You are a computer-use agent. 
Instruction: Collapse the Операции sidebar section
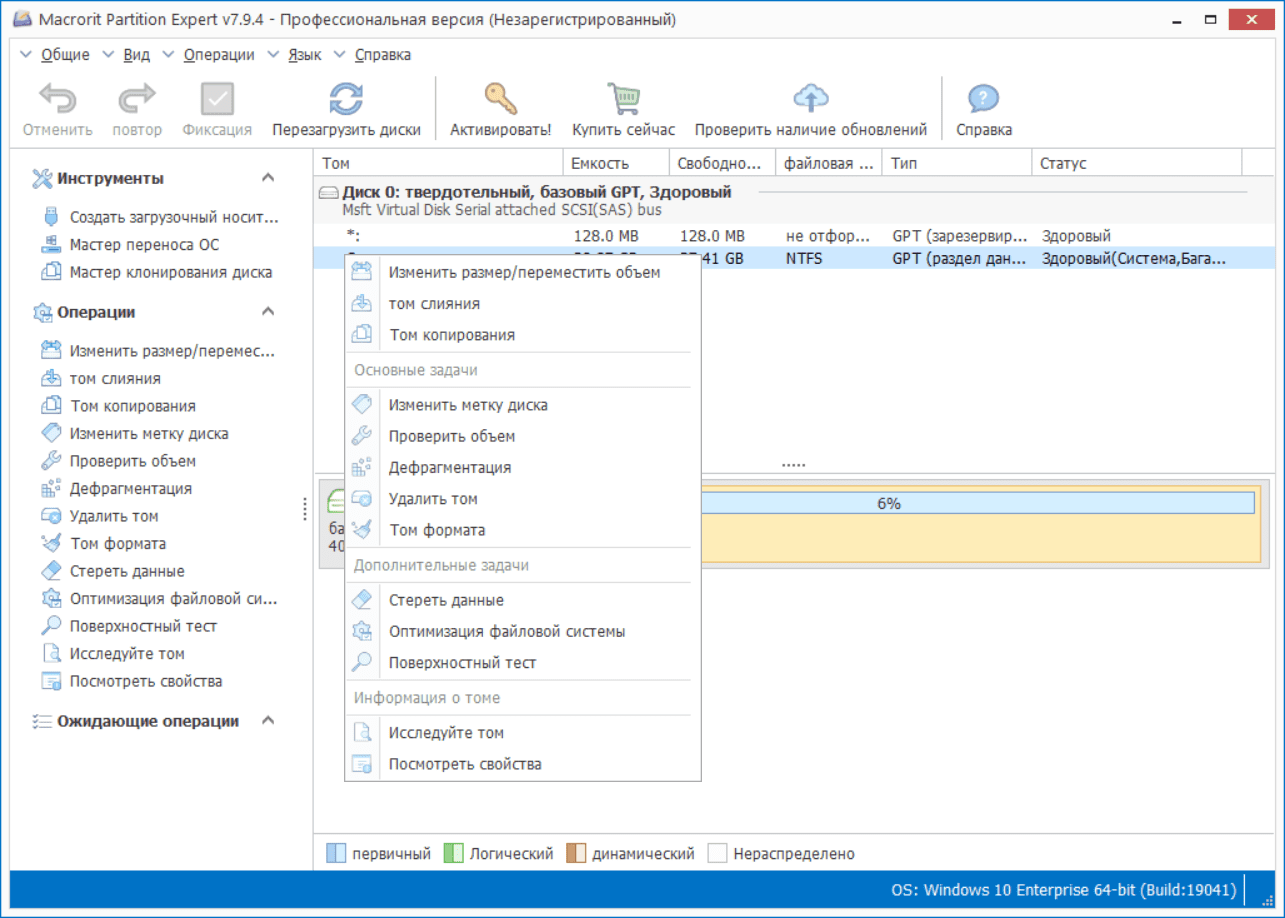coord(268,312)
